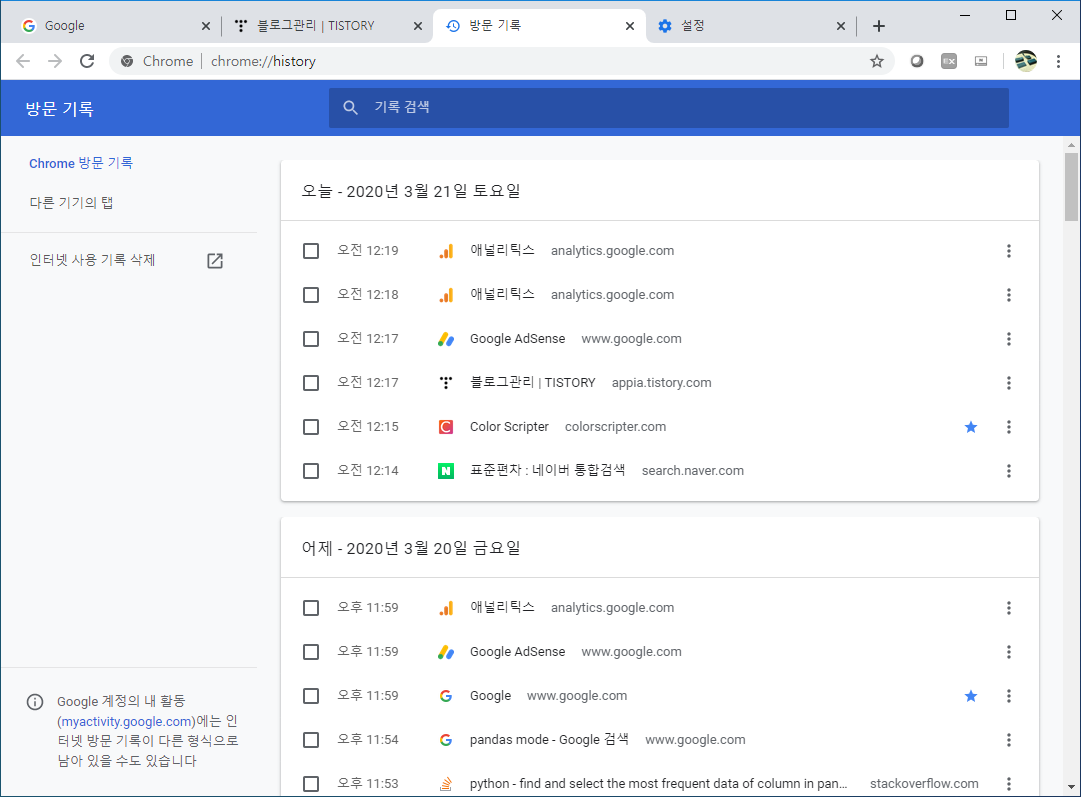The image size is (1081, 797).
Task: Open more actions for 표준편차 네이버 entry
Action: 1009,471
